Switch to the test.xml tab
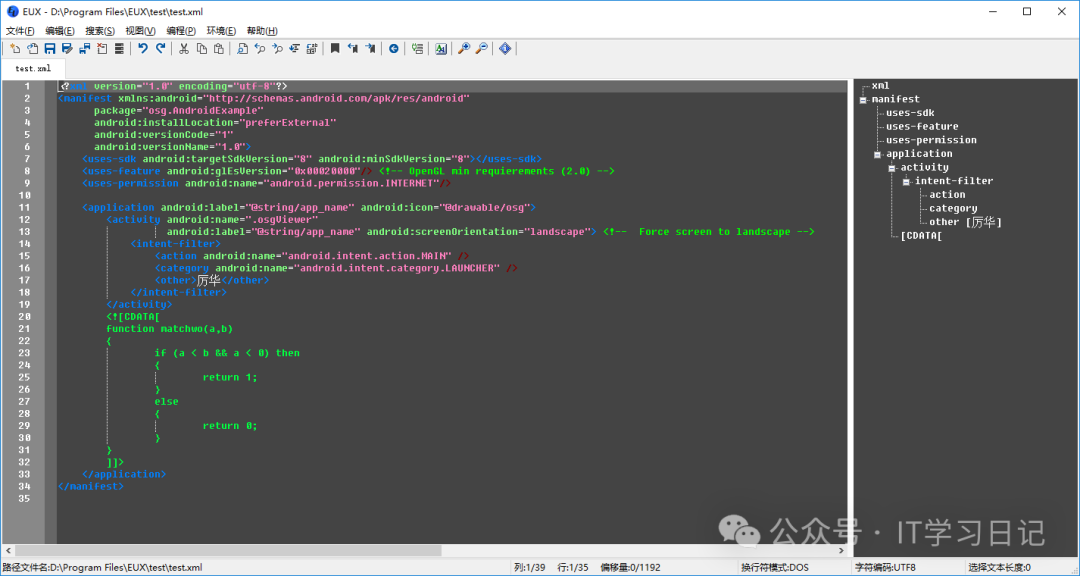Screen dimensions: 1080x576 [x=33, y=69]
